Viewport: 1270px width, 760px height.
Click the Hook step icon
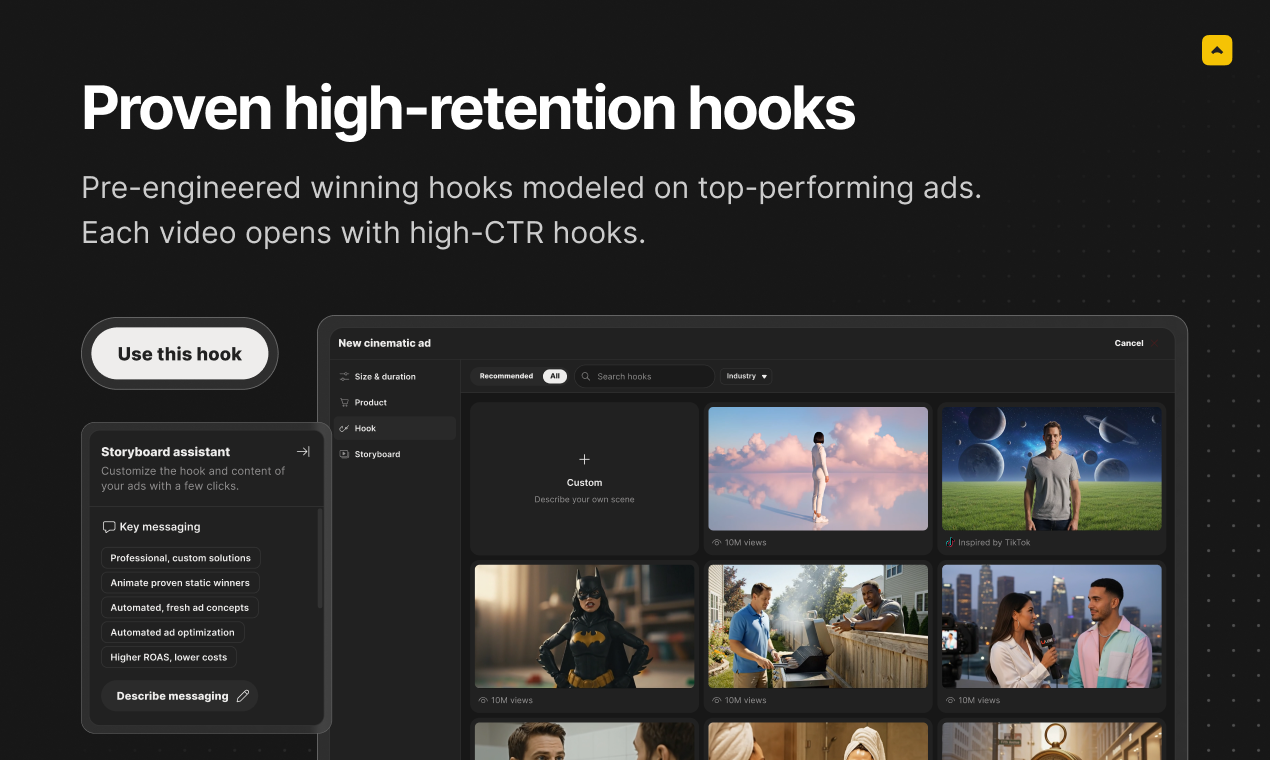tap(345, 429)
